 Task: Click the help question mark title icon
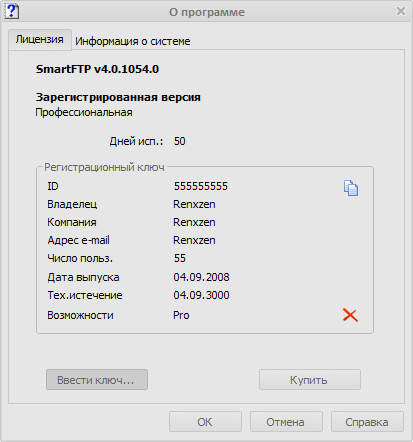coord(12,11)
